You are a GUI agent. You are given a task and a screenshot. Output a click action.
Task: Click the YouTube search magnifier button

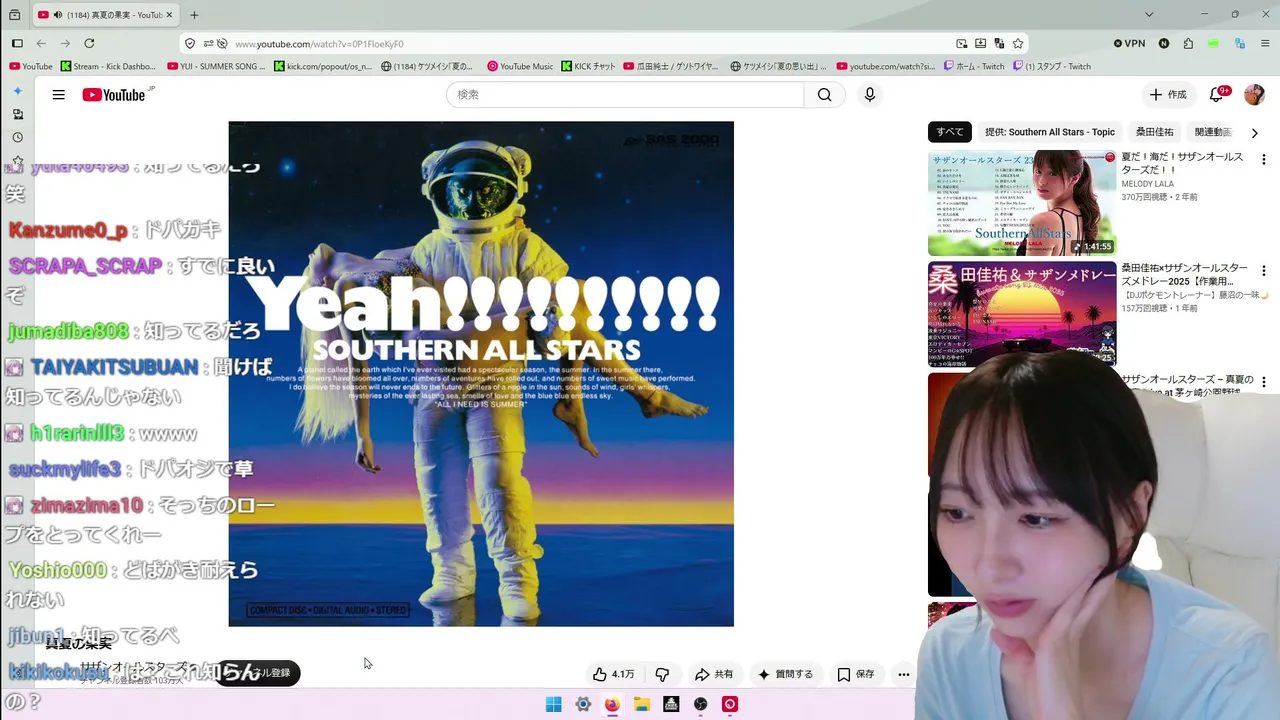824,95
